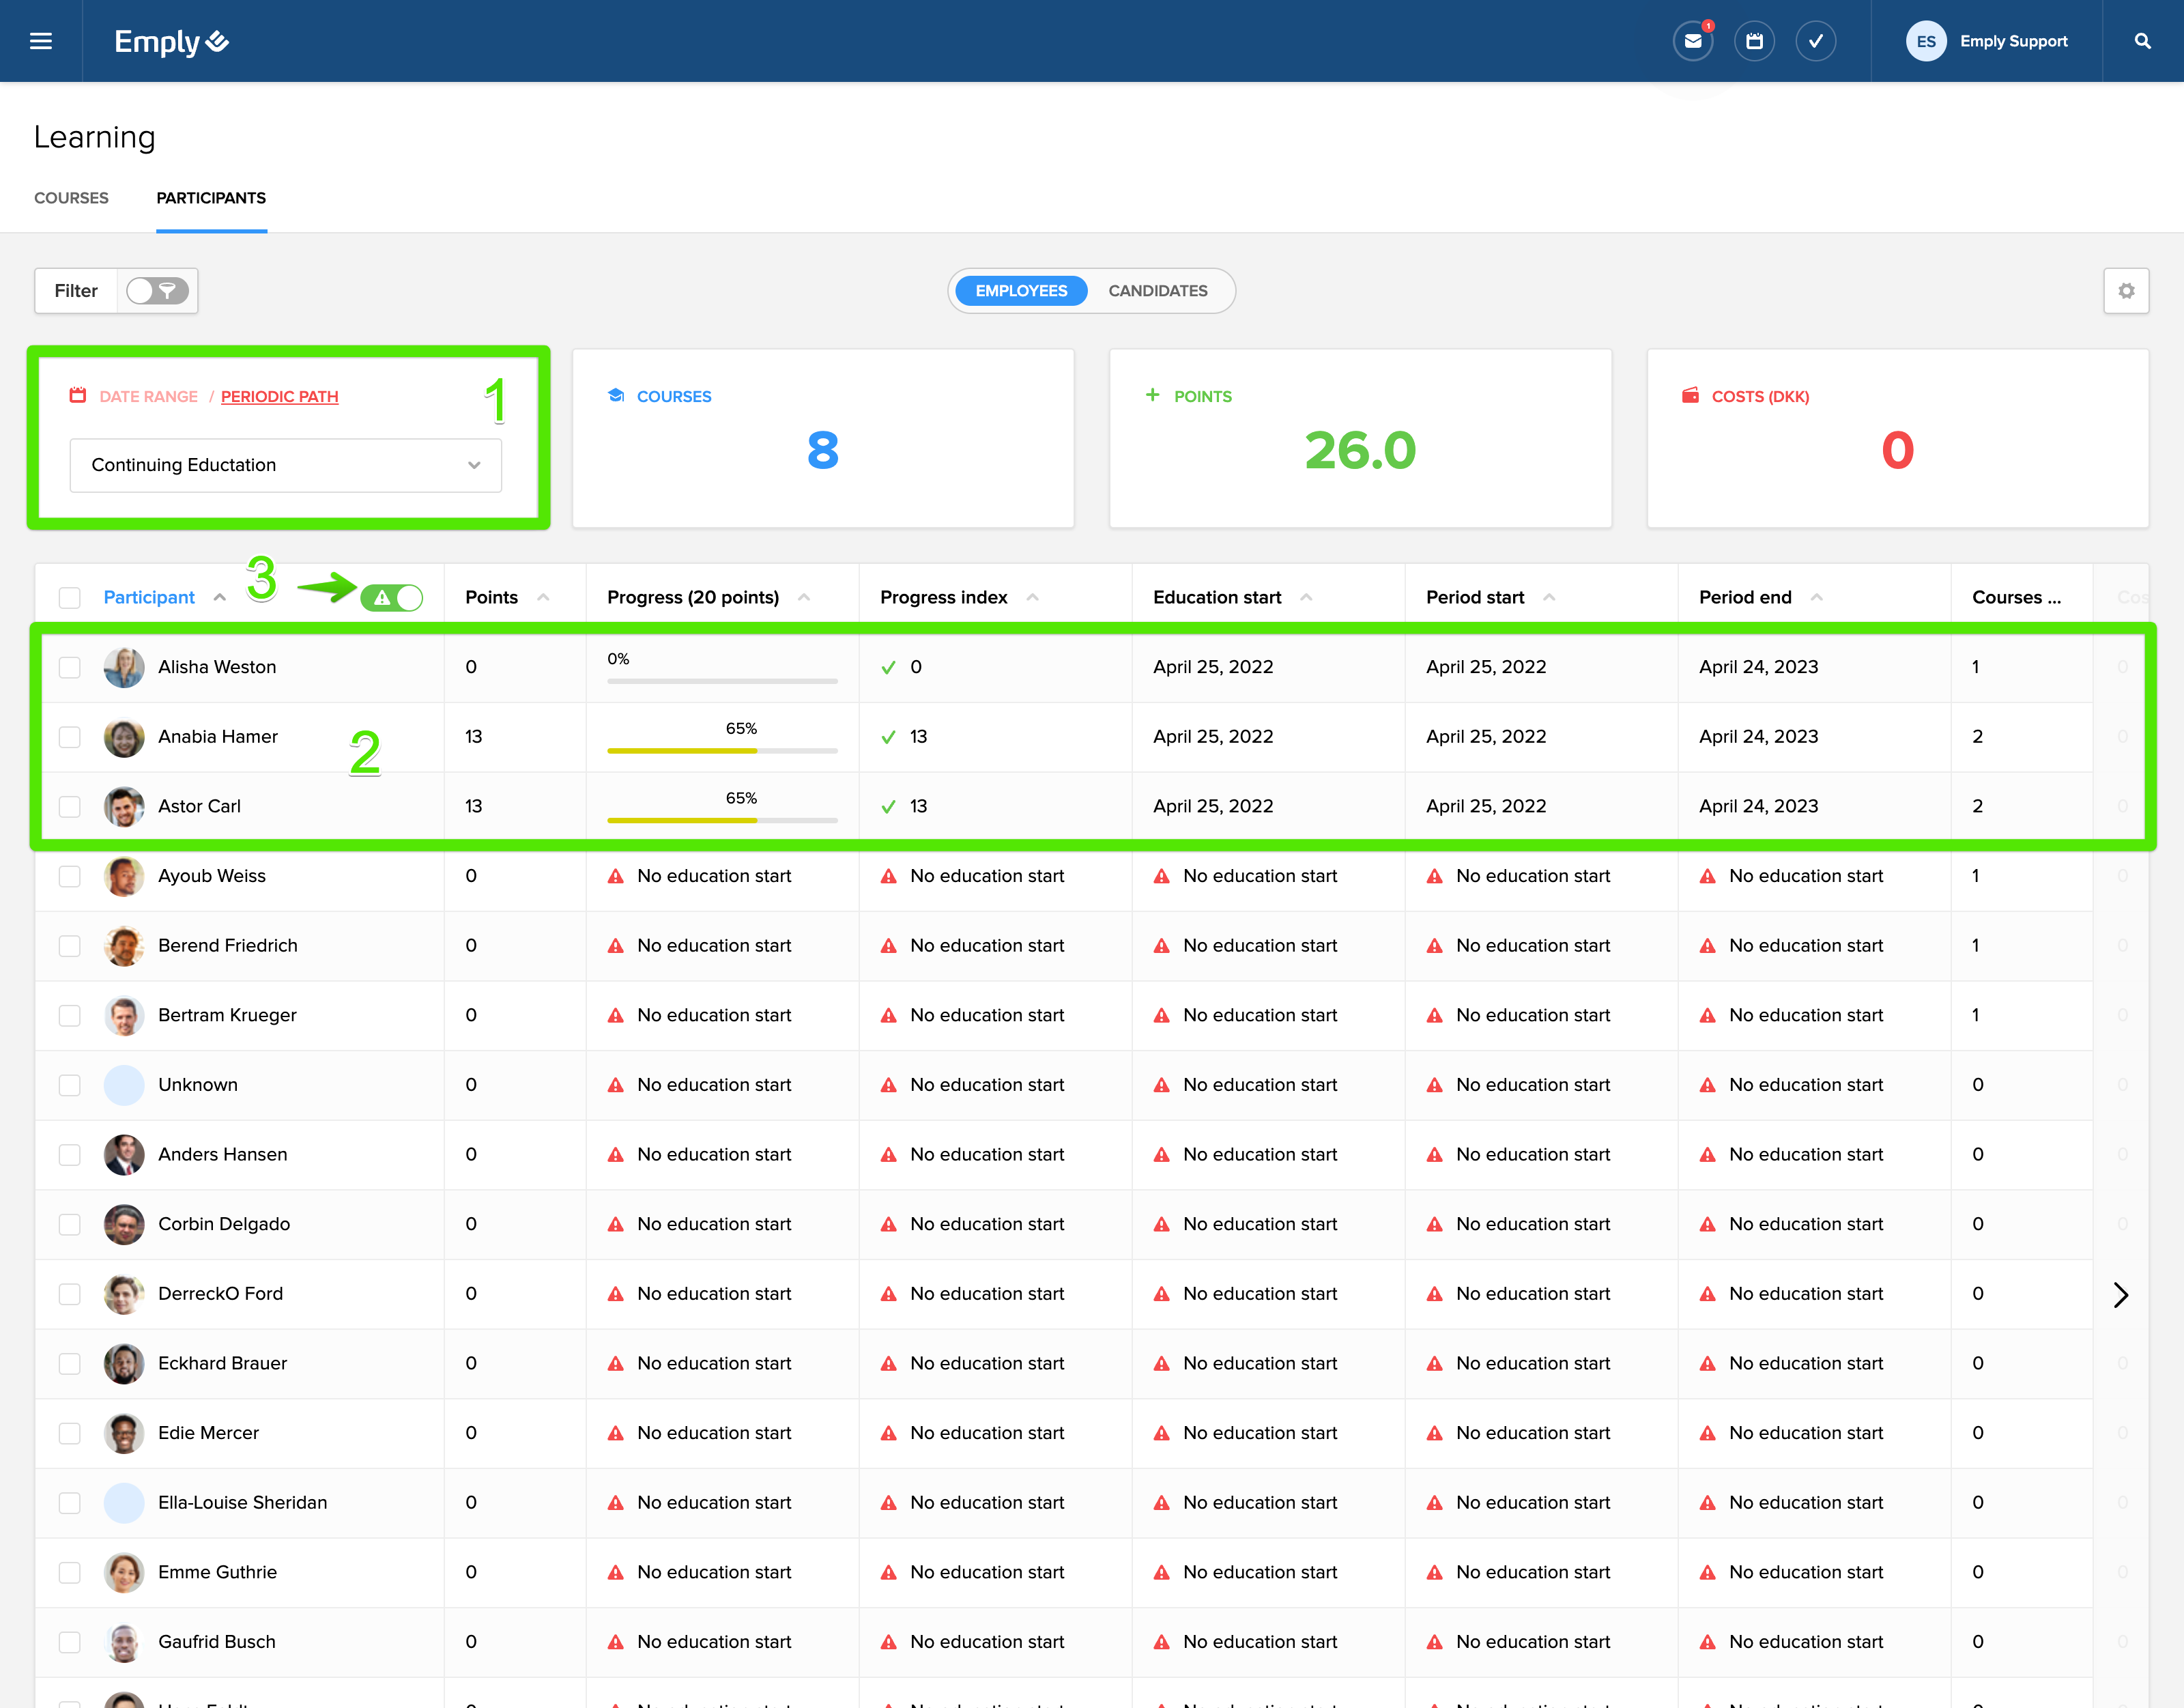Open the calendar icon in header
The width and height of the screenshot is (2184, 1708).
click(1754, 41)
